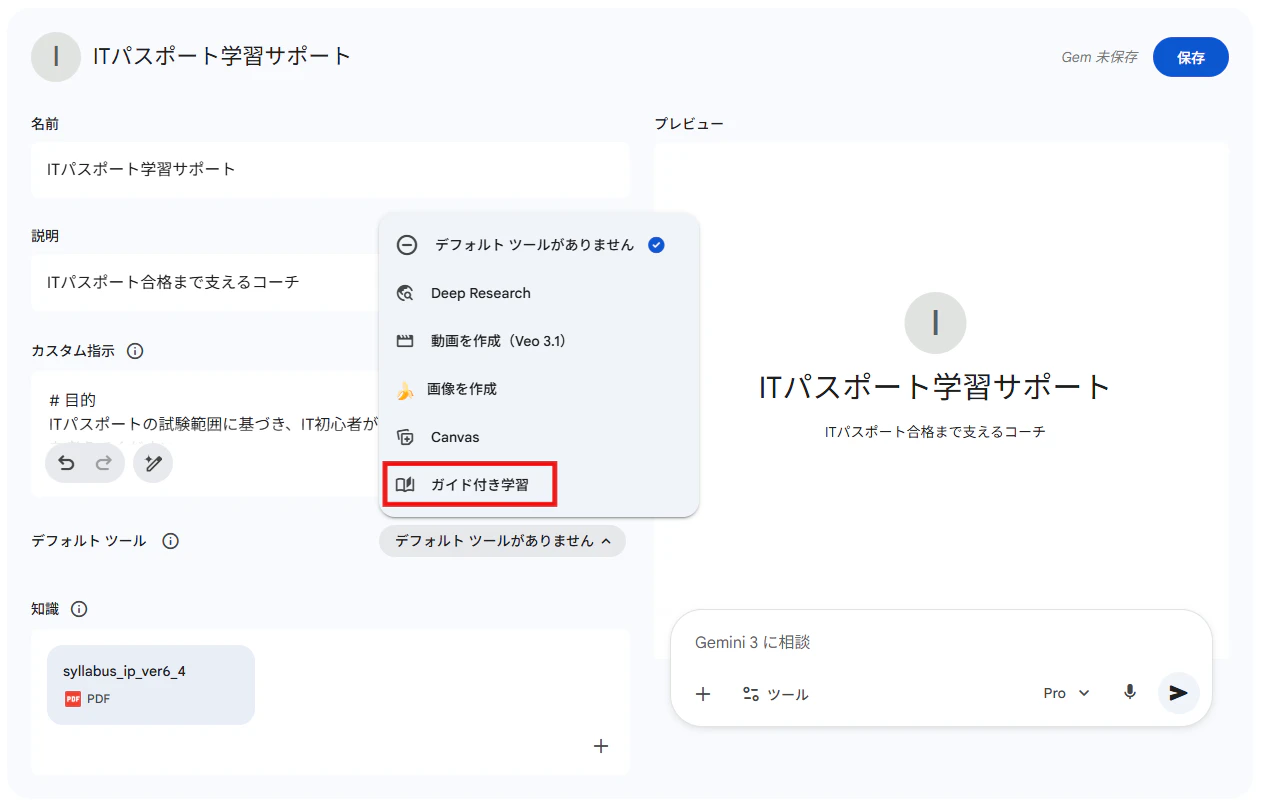
Task: Click the header title ITパスポート学習サポート
Action: coord(222,56)
